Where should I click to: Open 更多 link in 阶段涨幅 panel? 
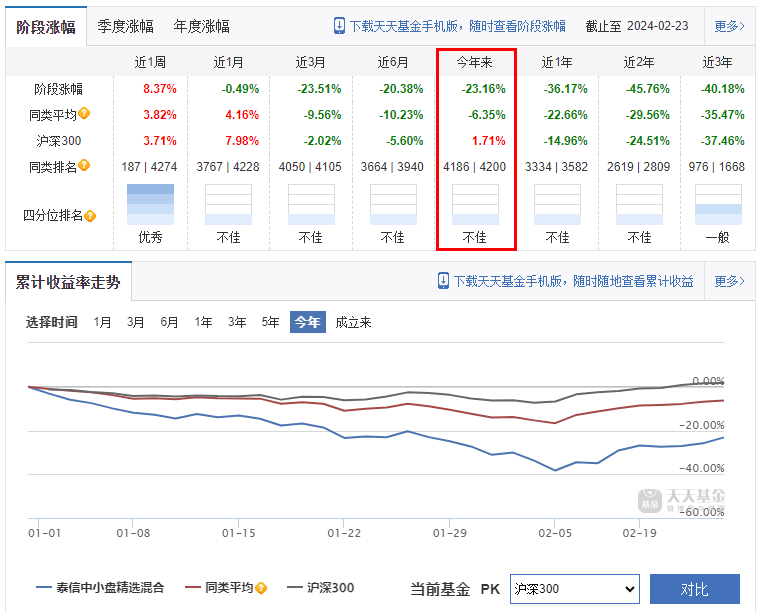pyautogui.click(x=729, y=26)
